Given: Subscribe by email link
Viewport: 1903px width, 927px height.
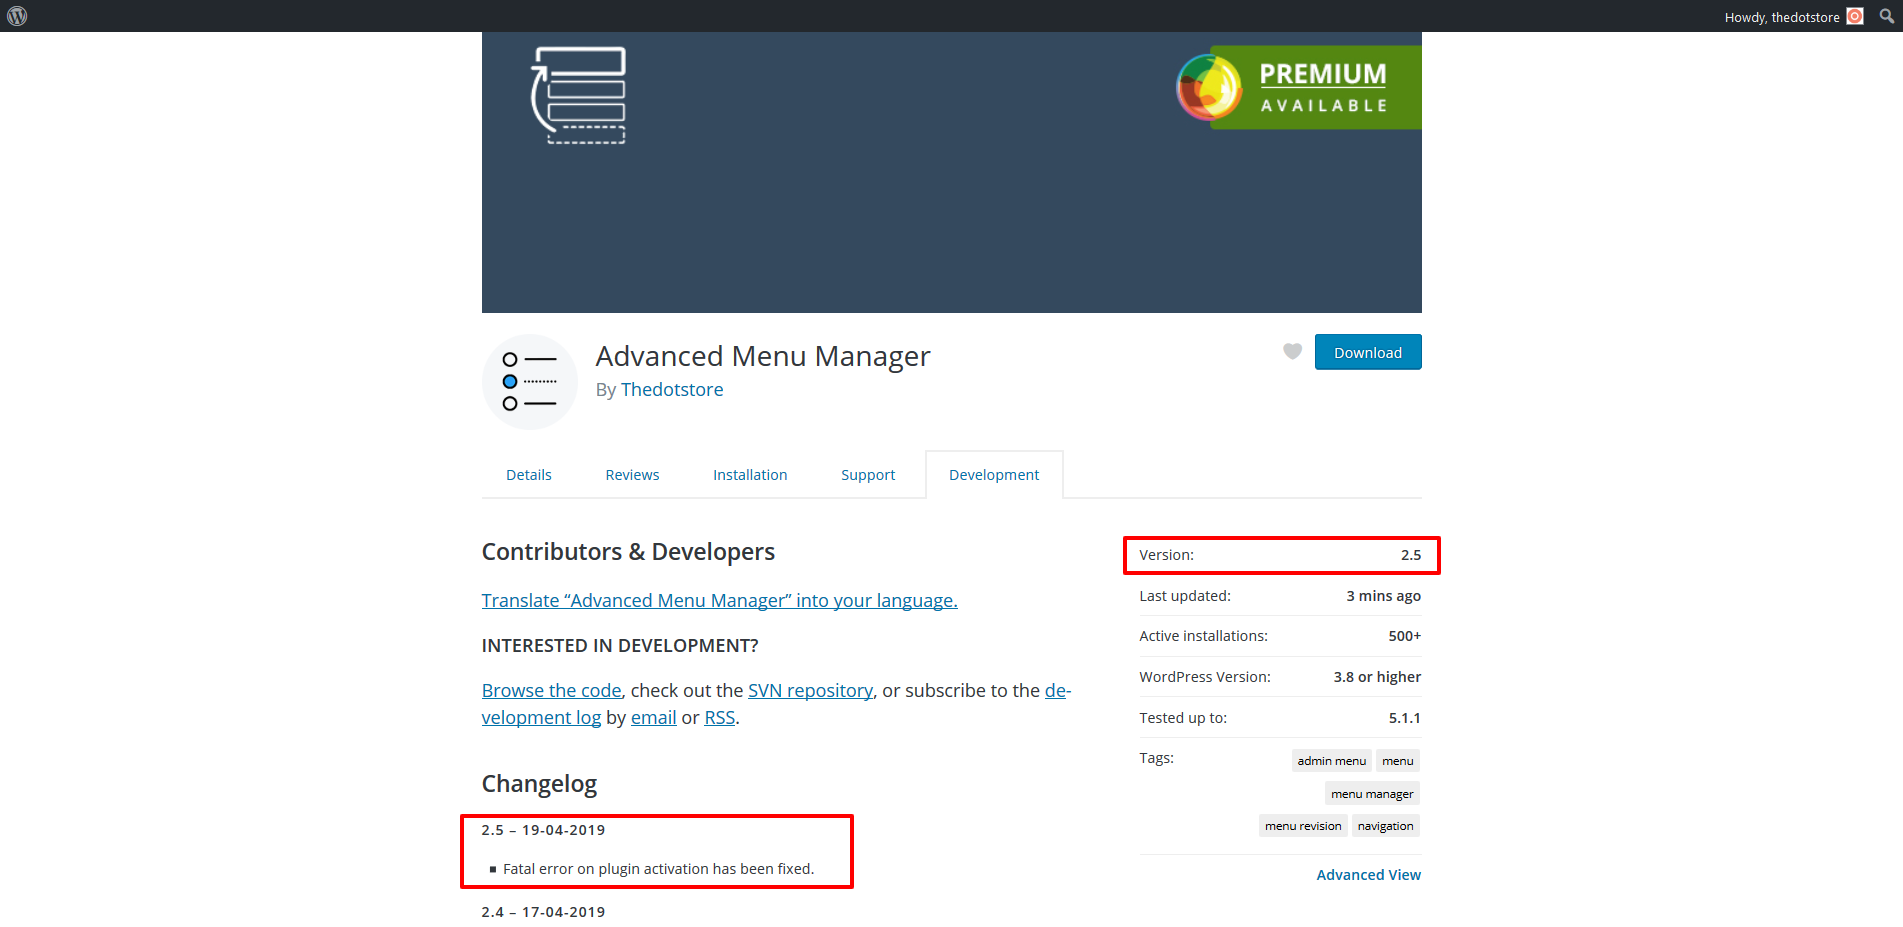Looking at the screenshot, I should [x=654, y=717].
